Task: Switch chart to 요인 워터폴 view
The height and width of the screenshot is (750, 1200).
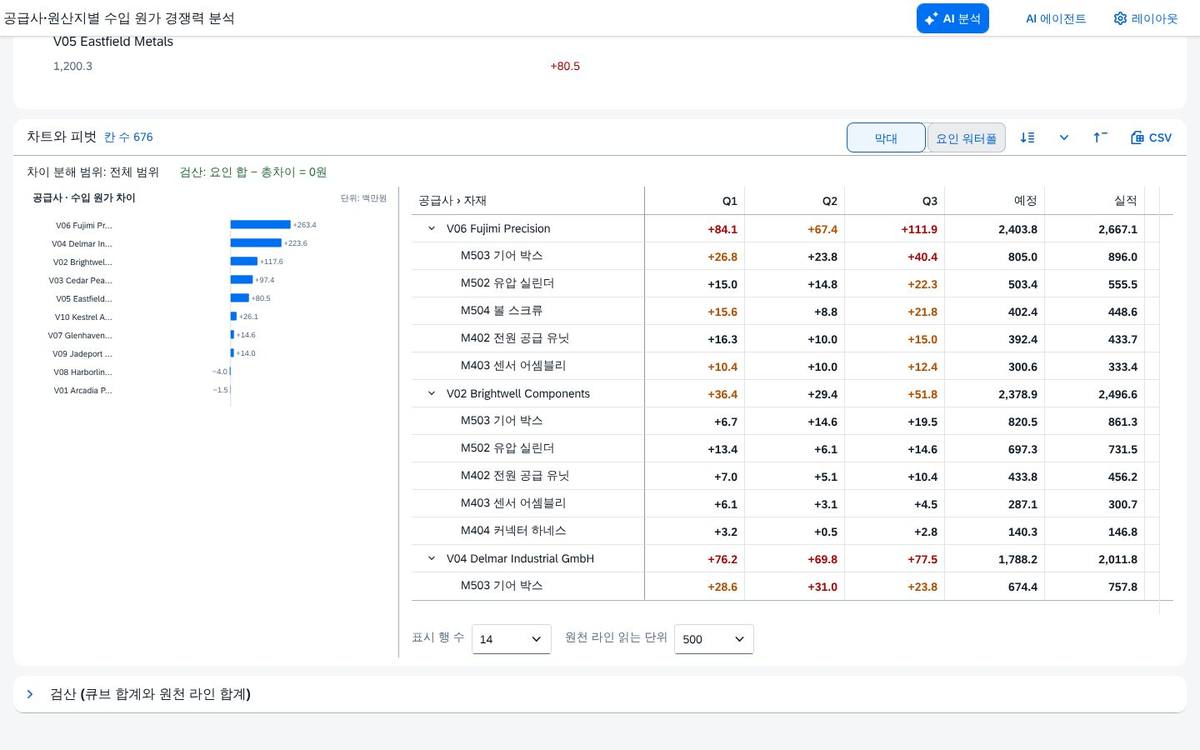Action: click(x=966, y=138)
